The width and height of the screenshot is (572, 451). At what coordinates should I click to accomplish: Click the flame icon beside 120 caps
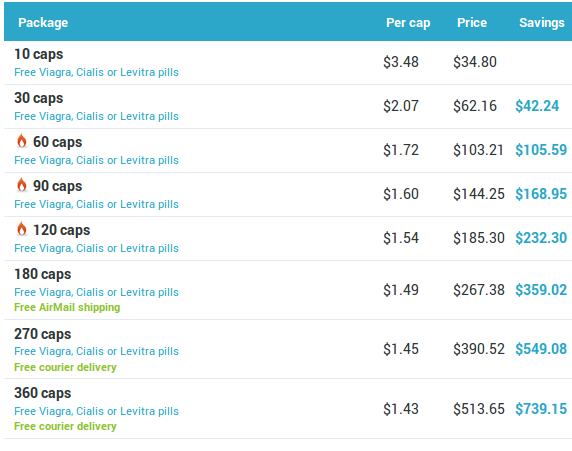(22, 229)
